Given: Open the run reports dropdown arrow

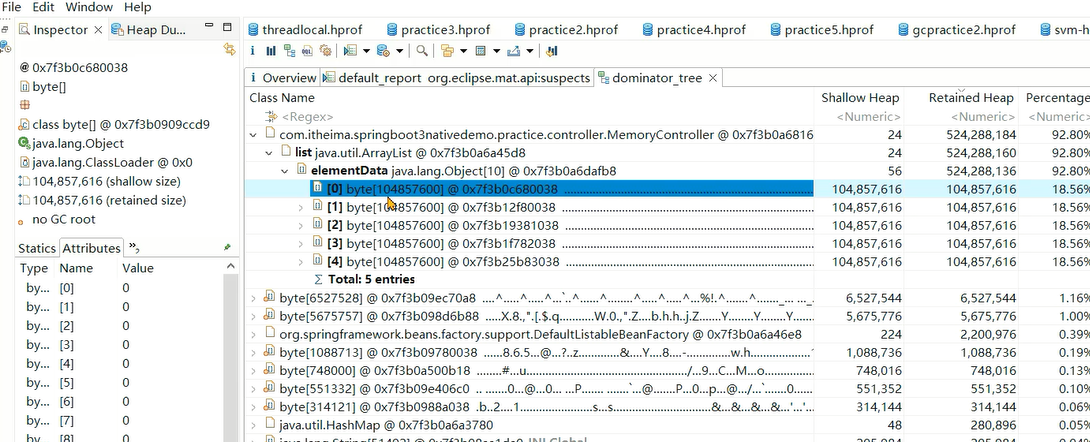Looking at the screenshot, I should click(x=367, y=50).
